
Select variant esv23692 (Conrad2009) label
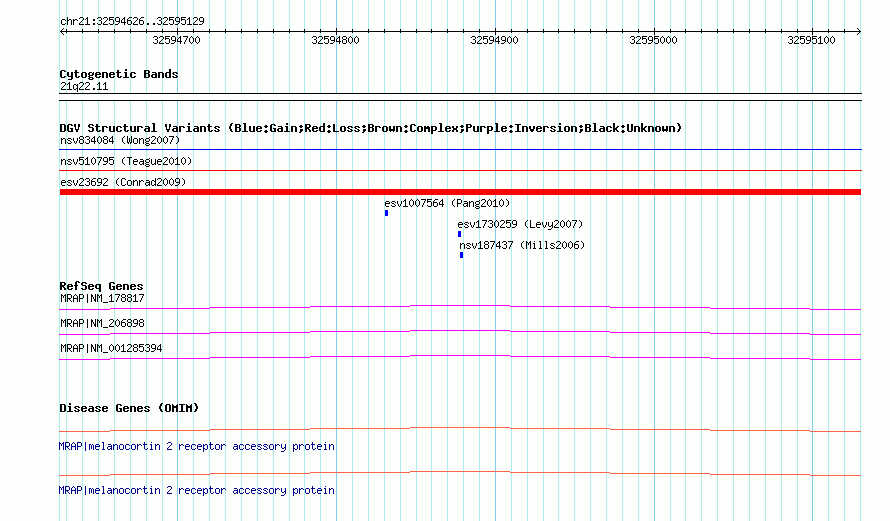(123, 182)
